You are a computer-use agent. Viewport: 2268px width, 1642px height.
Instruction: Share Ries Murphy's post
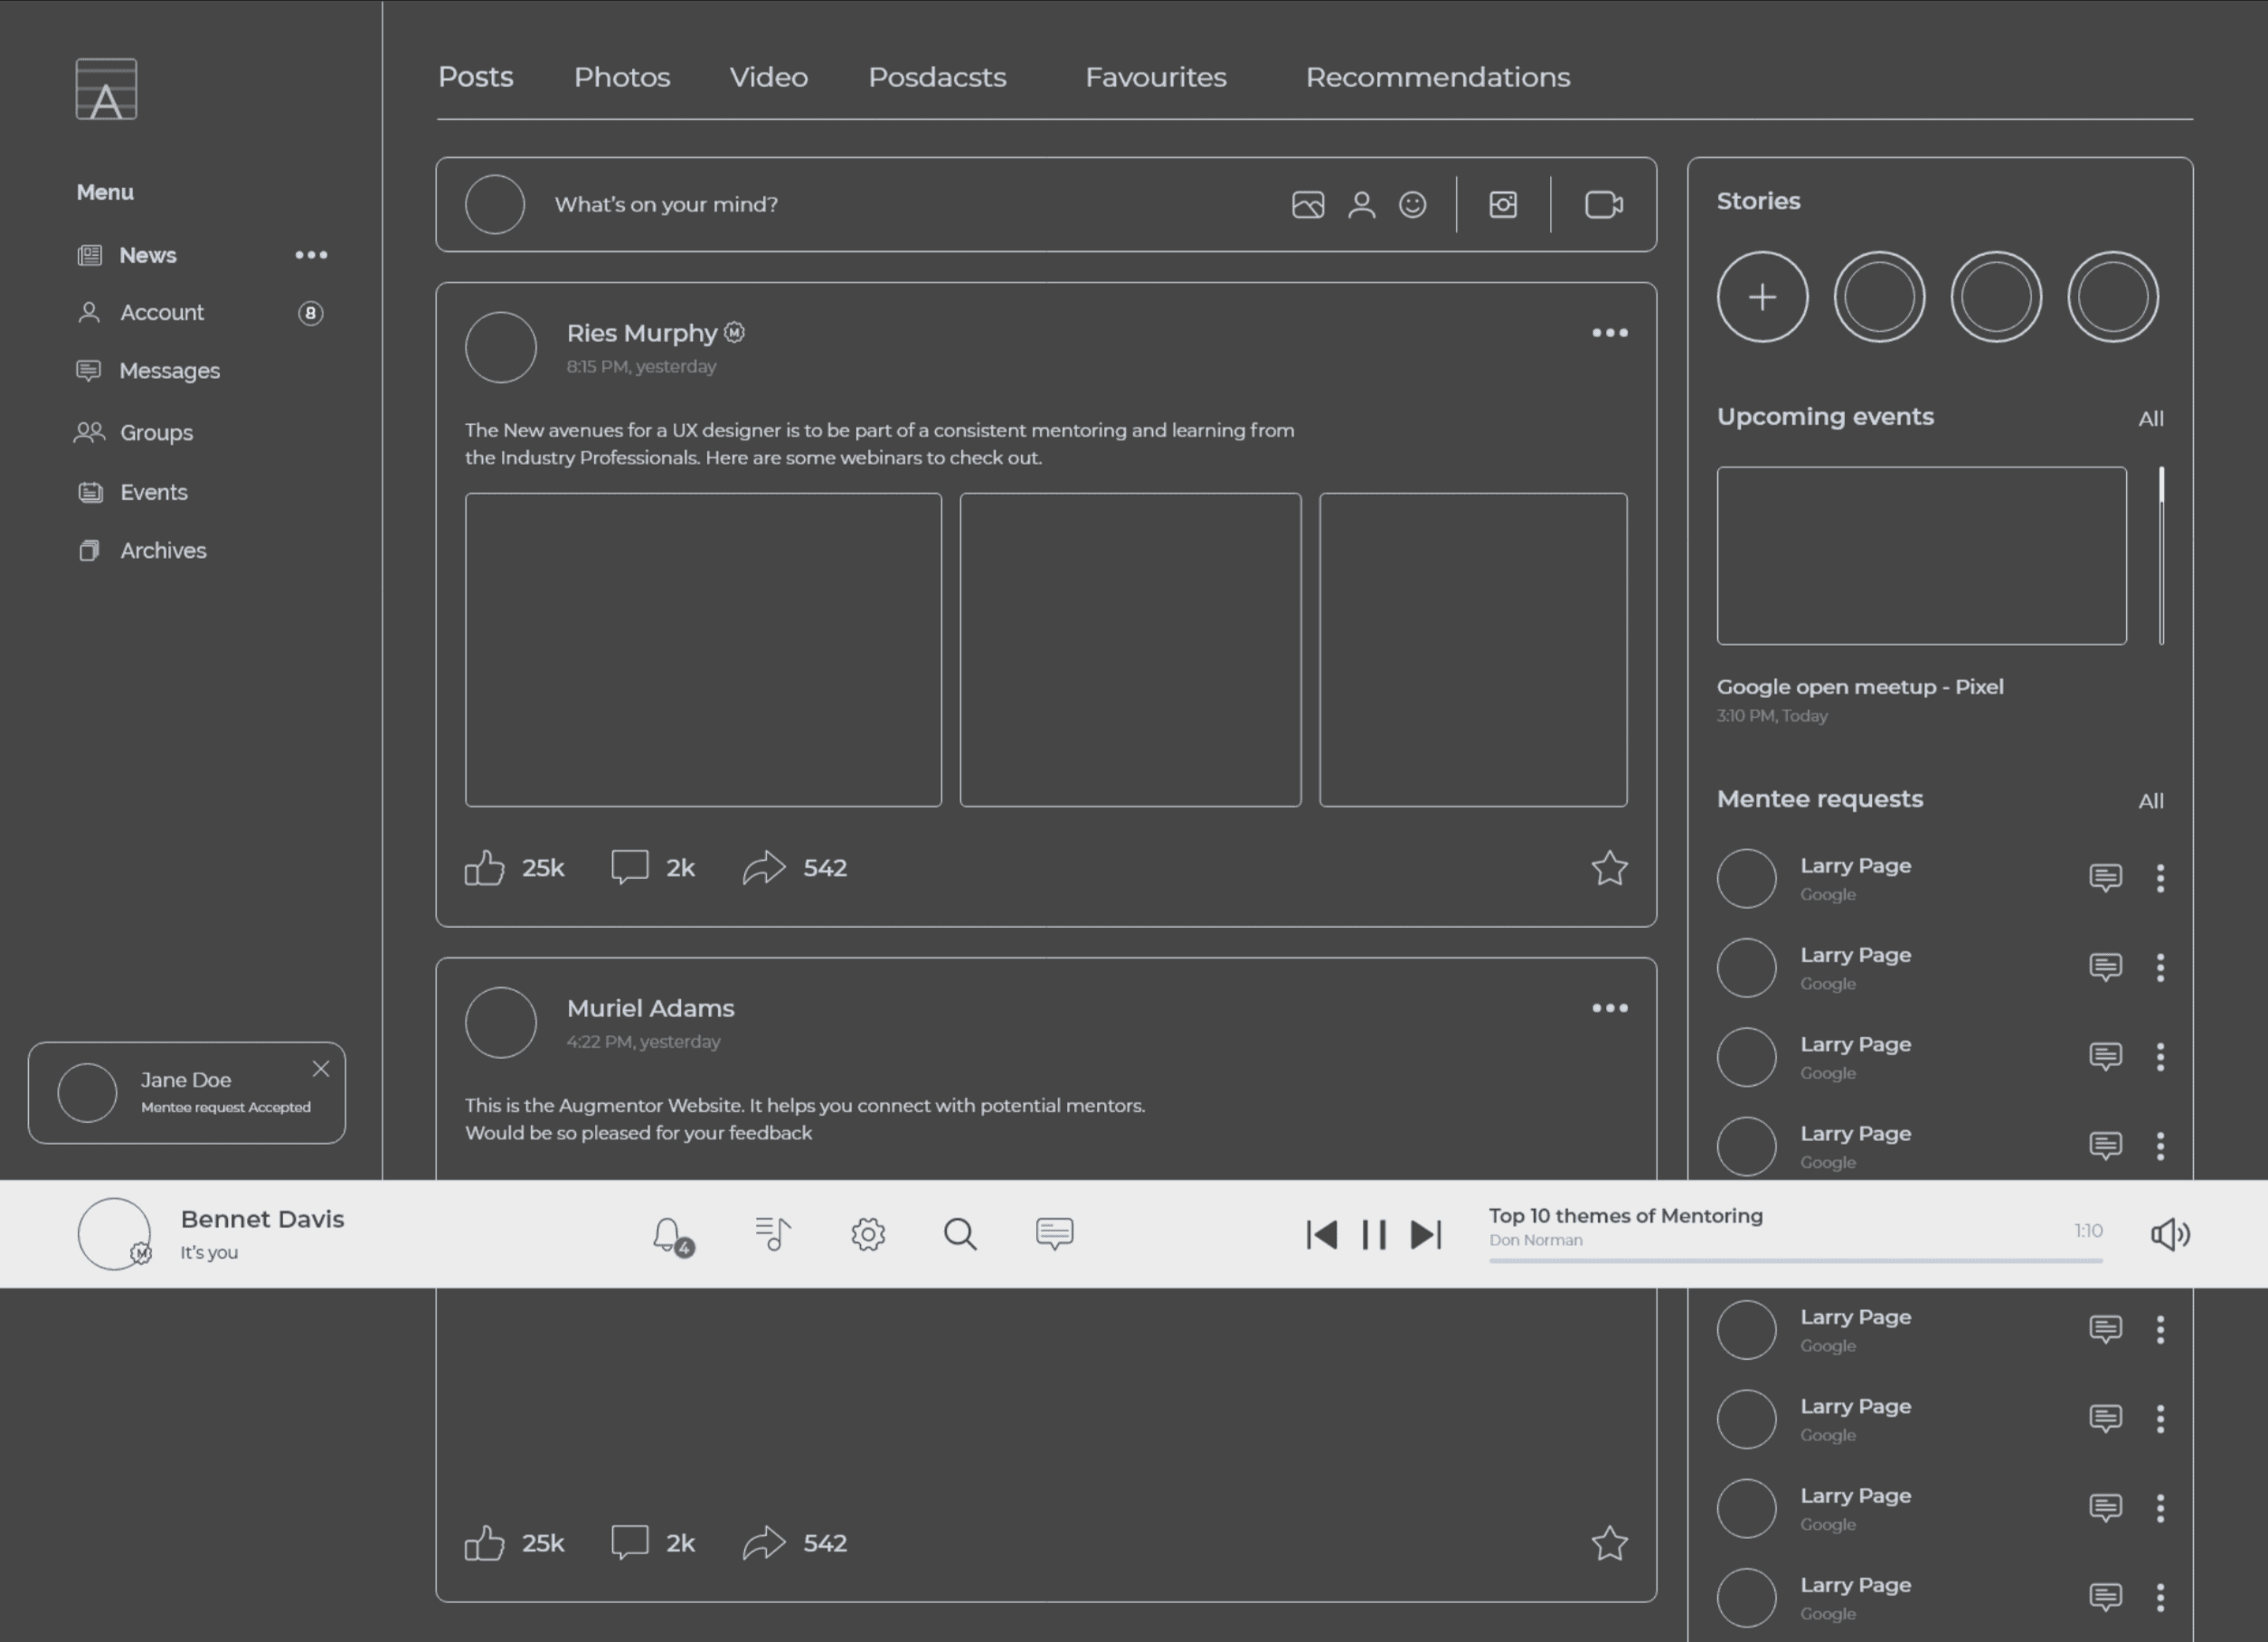click(x=764, y=868)
